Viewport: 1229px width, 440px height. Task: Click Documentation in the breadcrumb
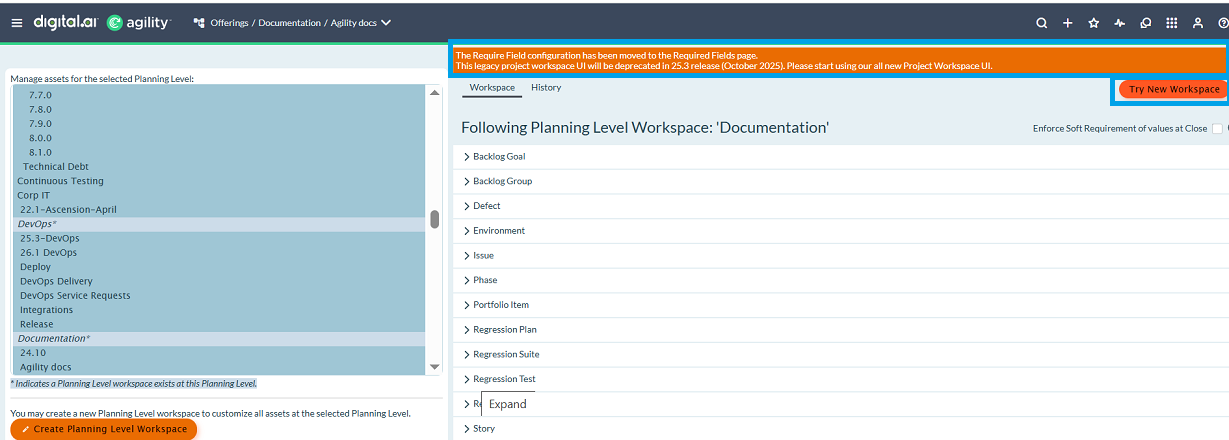tap(290, 23)
